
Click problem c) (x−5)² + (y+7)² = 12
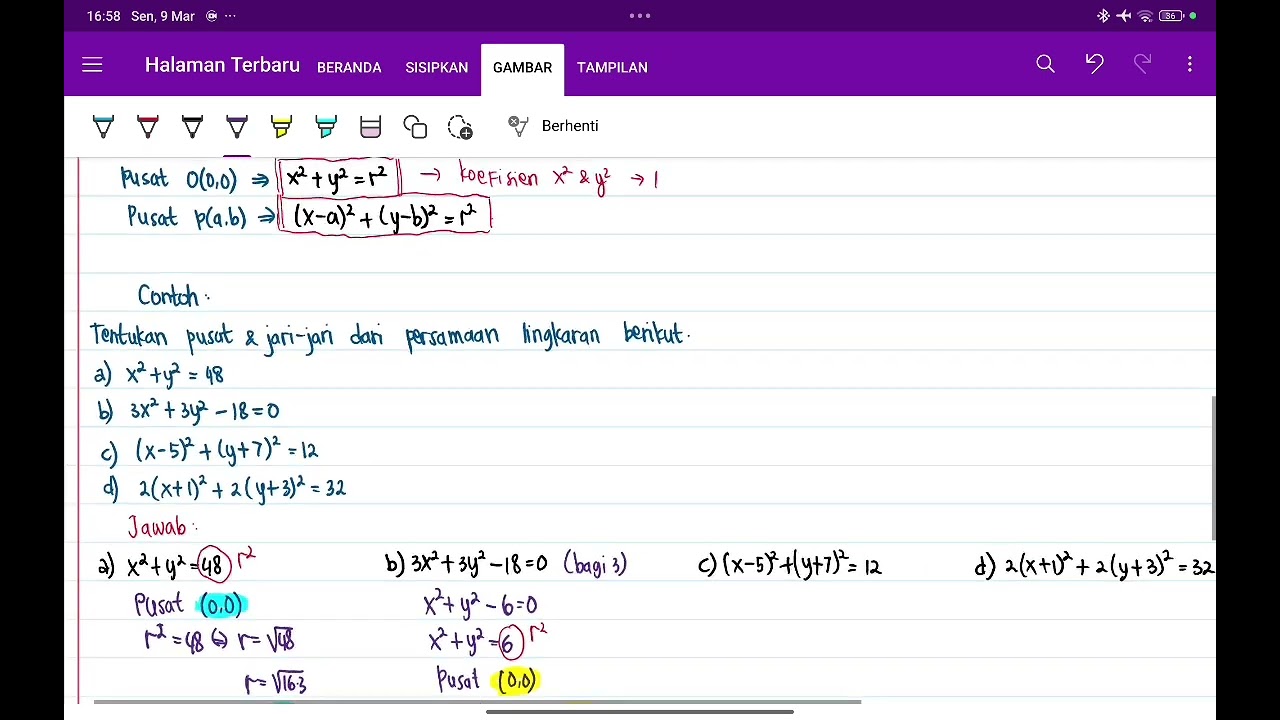pos(210,451)
